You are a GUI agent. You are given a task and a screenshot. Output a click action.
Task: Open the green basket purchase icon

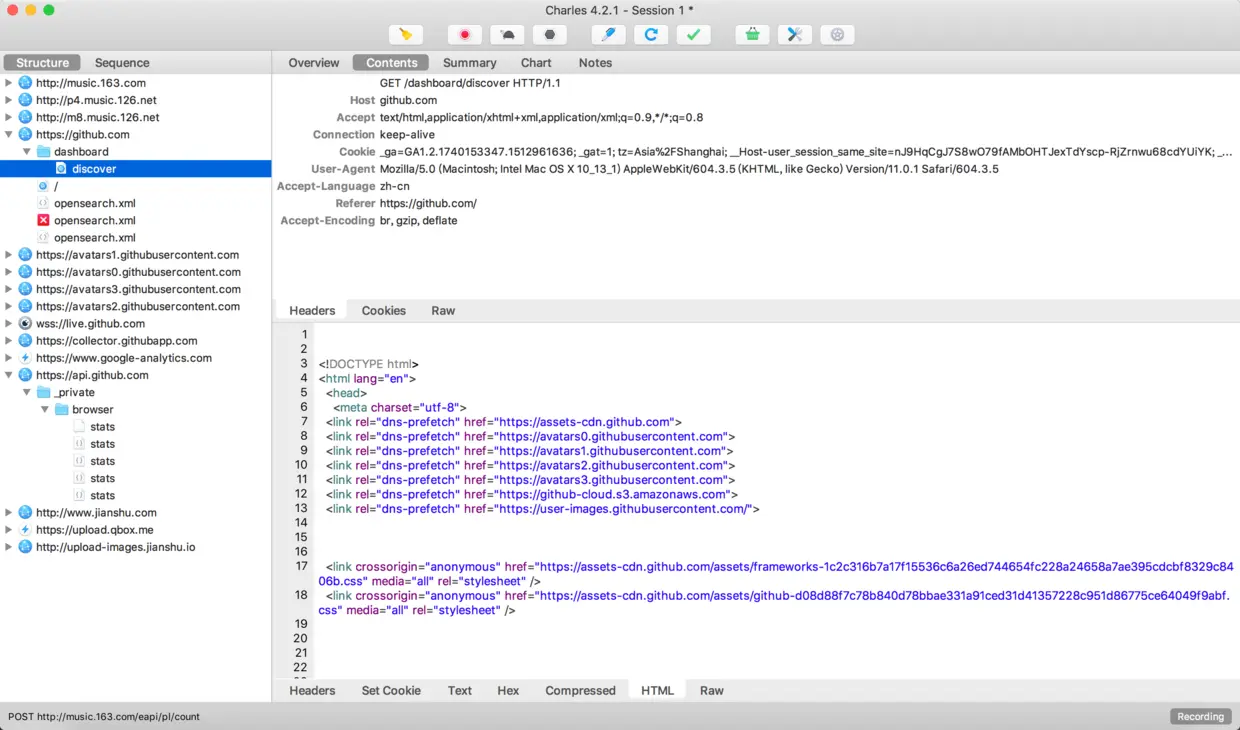[x=752, y=35]
